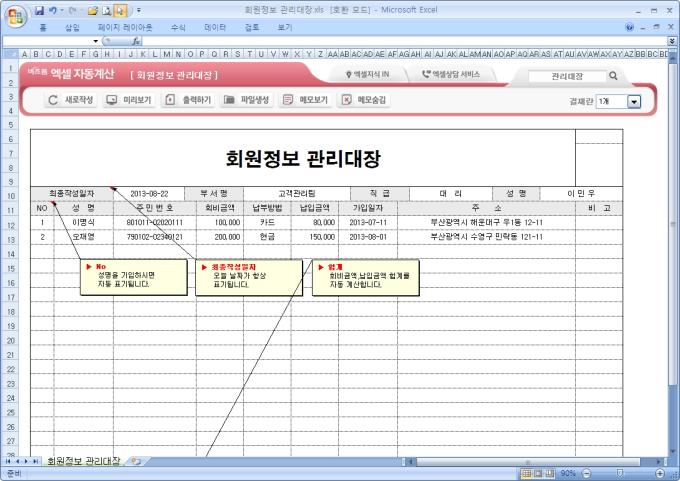Click the name cell 오재영

pyautogui.click(x=83, y=237)
